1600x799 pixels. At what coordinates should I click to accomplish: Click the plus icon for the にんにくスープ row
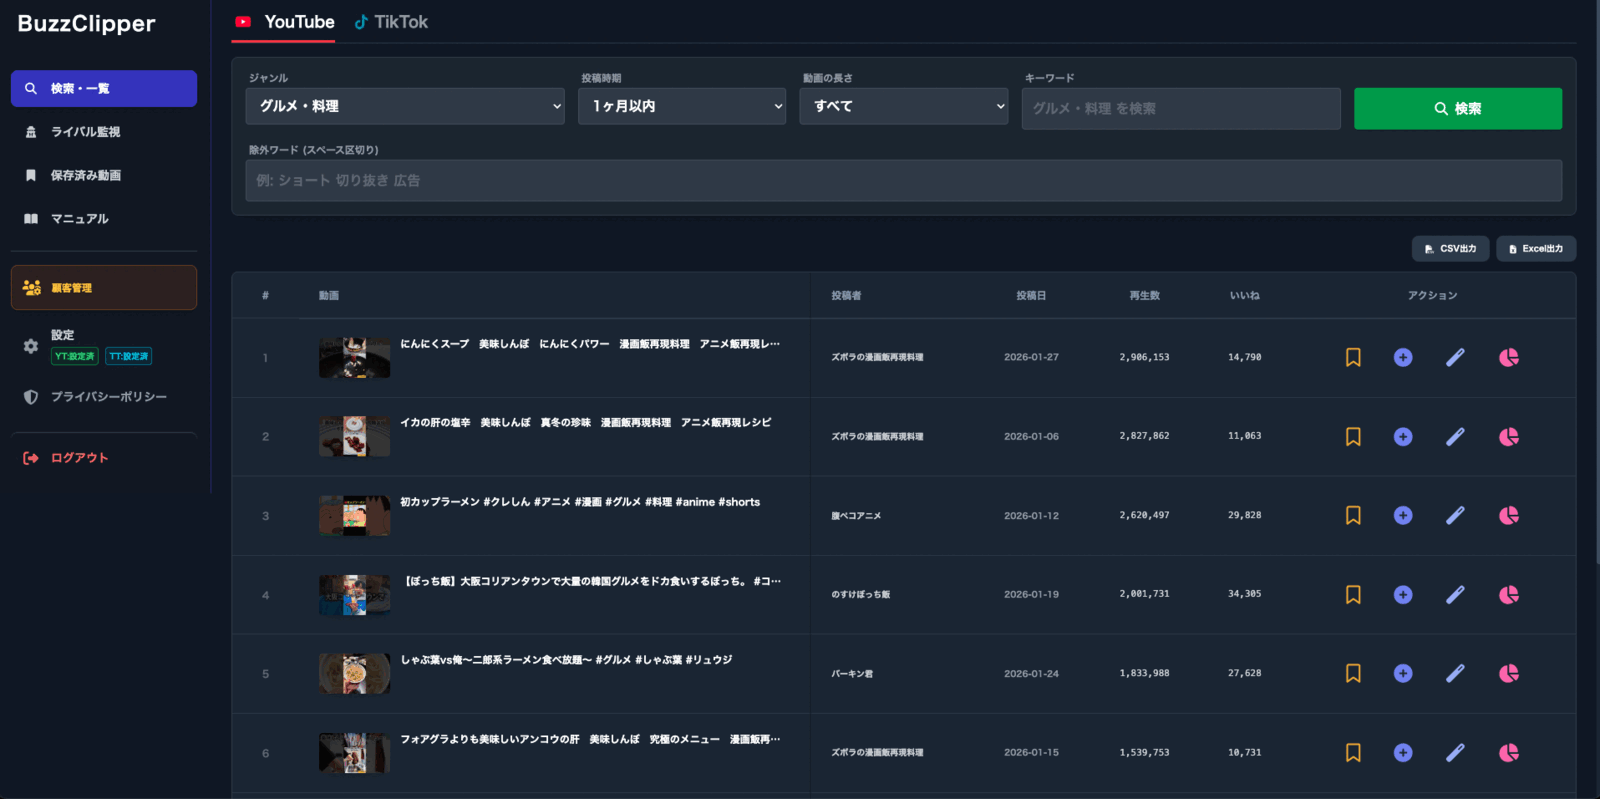[x=1403, y=357]
